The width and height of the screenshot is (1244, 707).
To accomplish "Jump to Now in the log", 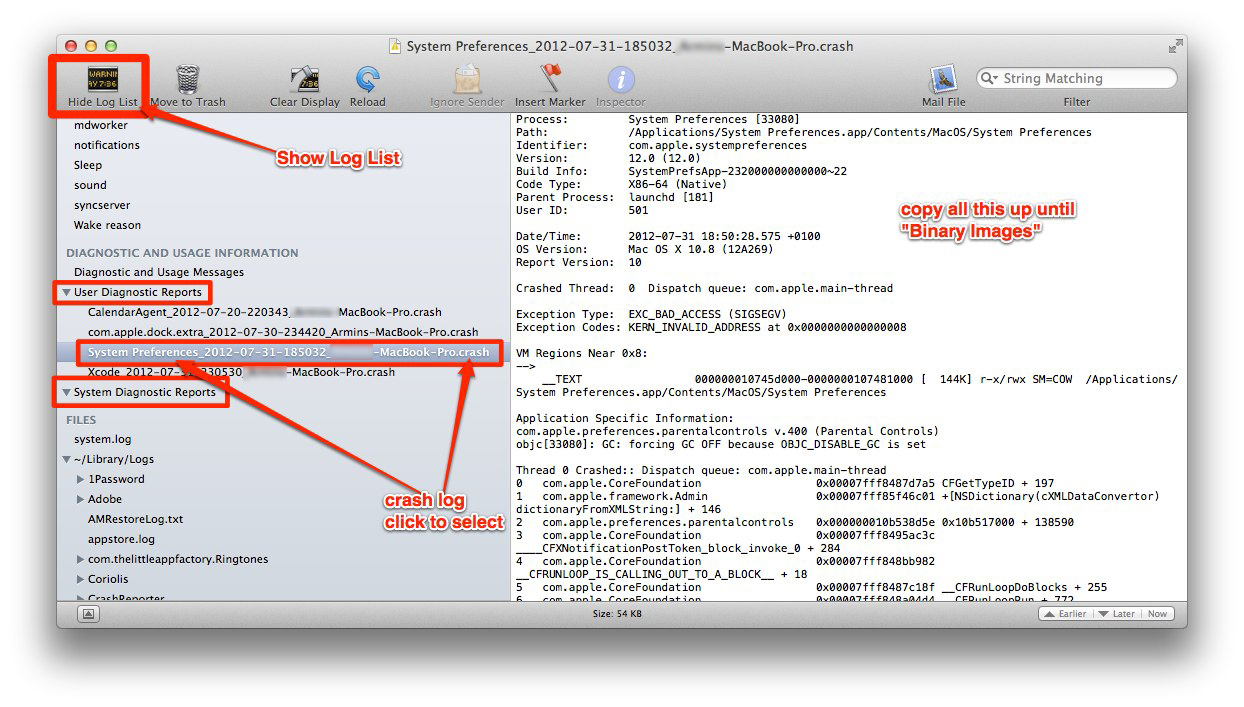I will (1157, 614).
